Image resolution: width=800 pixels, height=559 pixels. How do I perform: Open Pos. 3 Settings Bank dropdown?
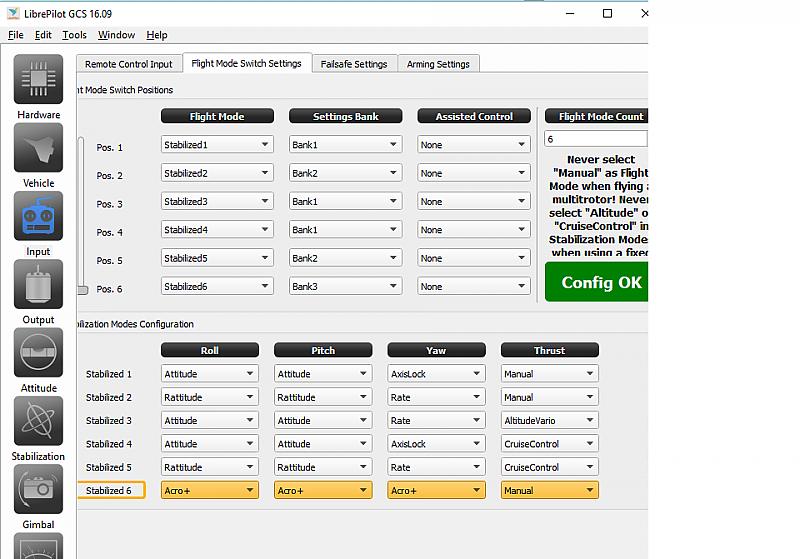(345, 201)
